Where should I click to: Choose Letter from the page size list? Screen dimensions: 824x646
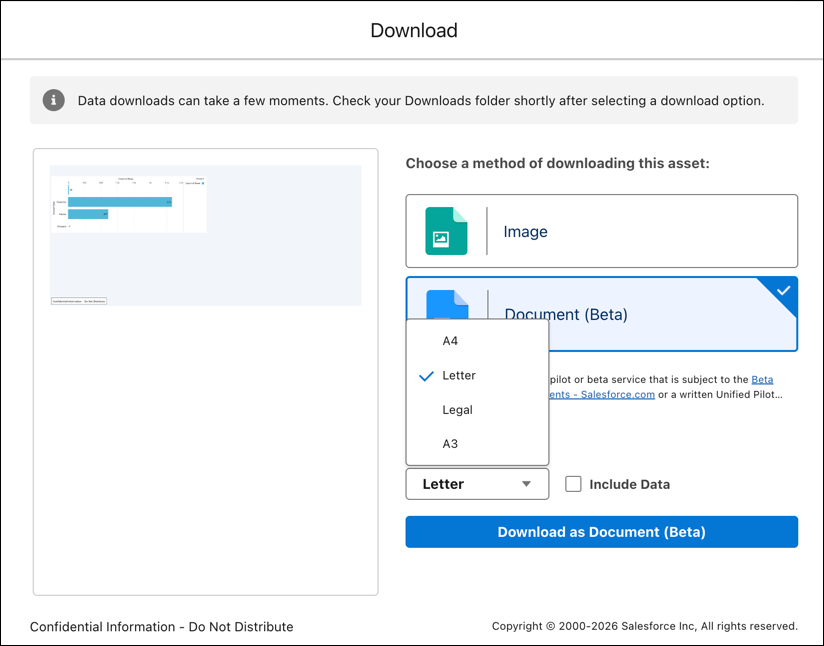[x=477, y=375]
